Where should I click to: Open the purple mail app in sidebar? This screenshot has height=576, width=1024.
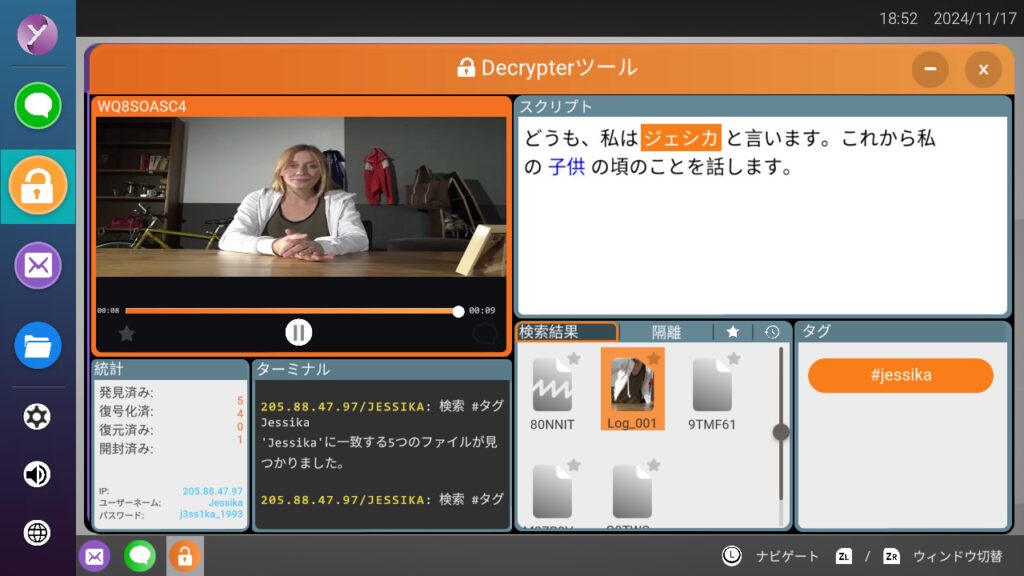(38, 266)
